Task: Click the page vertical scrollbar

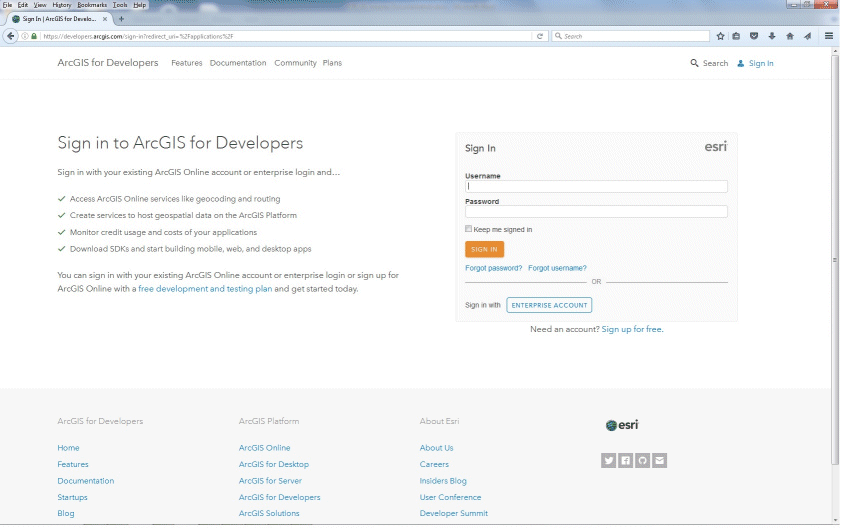Action: (x=835, y=260)
